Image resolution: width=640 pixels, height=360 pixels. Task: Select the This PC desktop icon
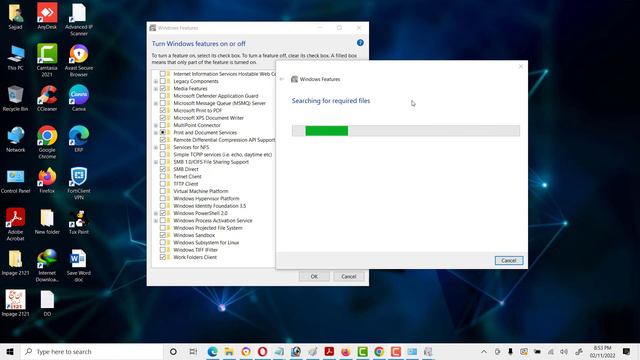[16, 57]
